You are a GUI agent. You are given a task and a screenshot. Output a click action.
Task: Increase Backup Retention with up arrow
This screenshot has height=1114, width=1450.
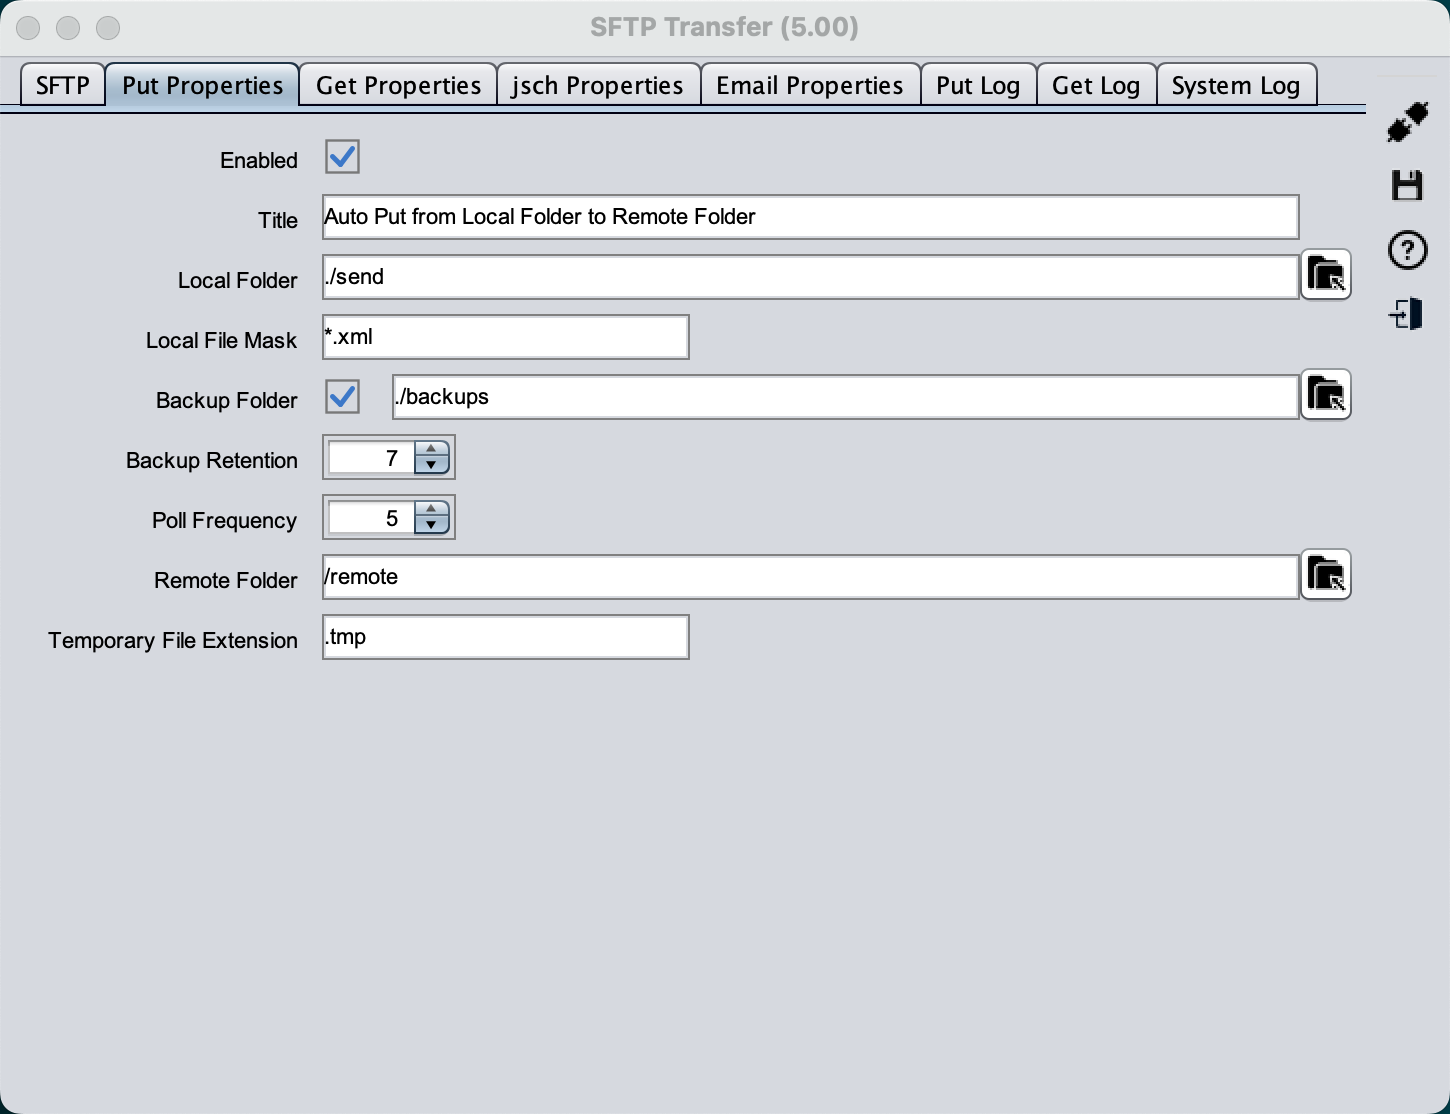pos(431,450)
